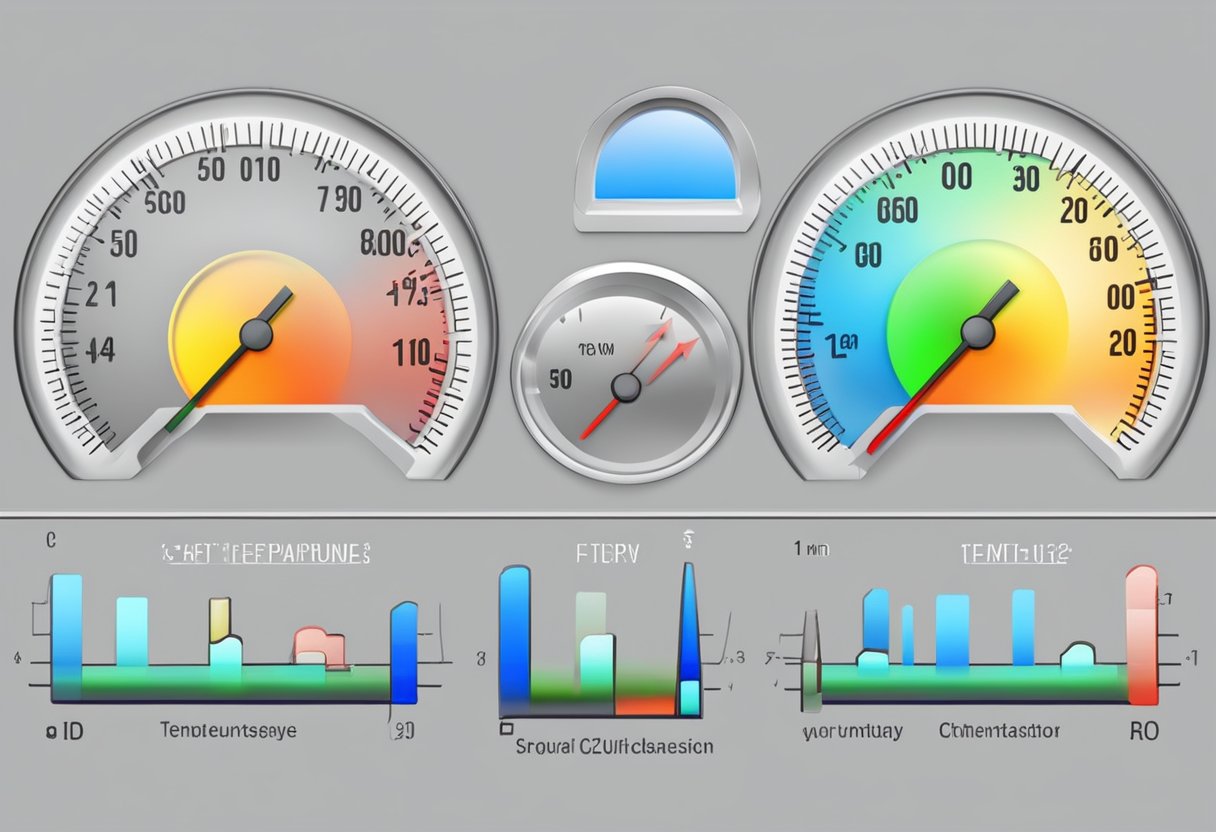The height and width of the screenshot is (832, 1216).
Task: Select the vorumuay label
Action: (x=852, y=731)
